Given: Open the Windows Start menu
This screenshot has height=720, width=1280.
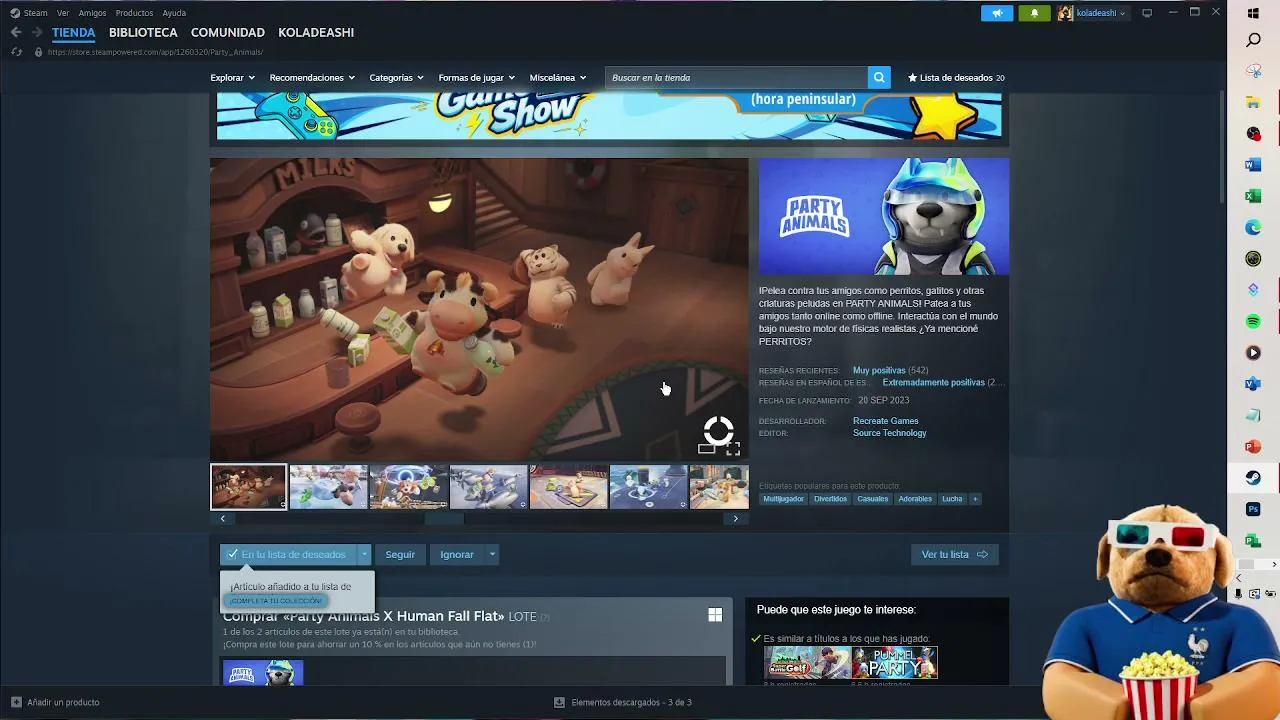Looking at the screenshot, I should (x=1253, y=13).
